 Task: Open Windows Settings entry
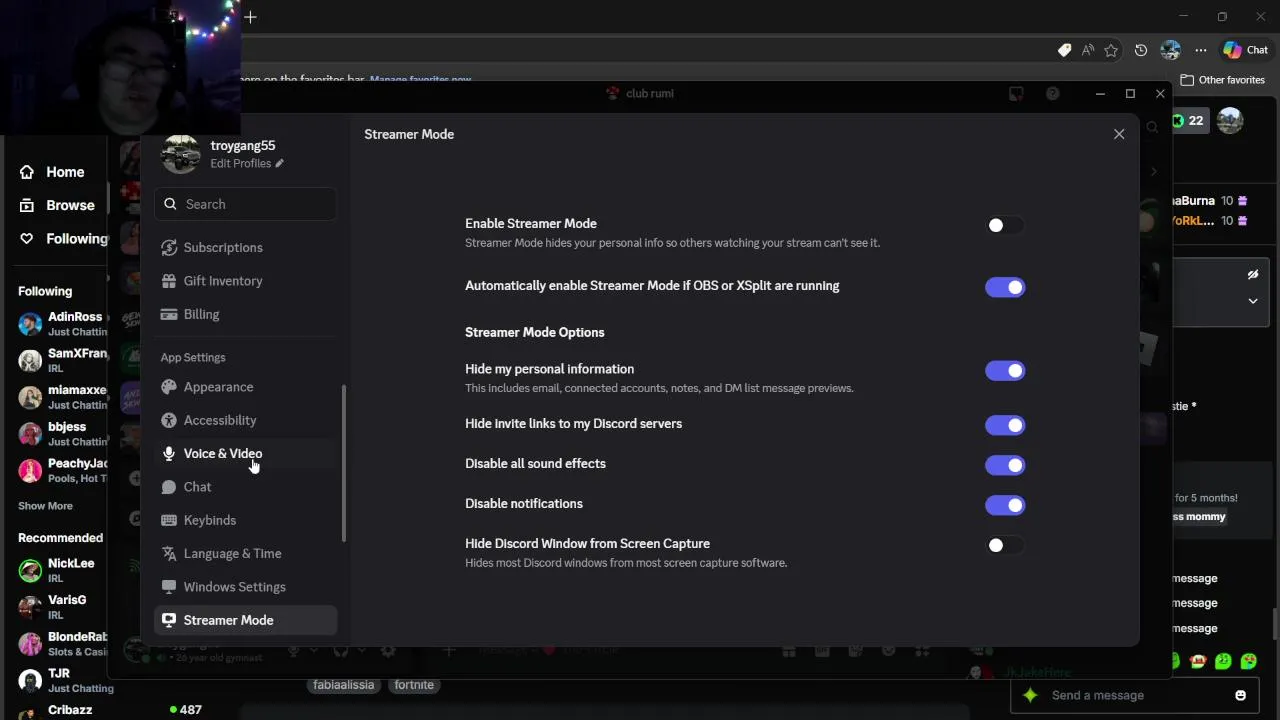246,587
